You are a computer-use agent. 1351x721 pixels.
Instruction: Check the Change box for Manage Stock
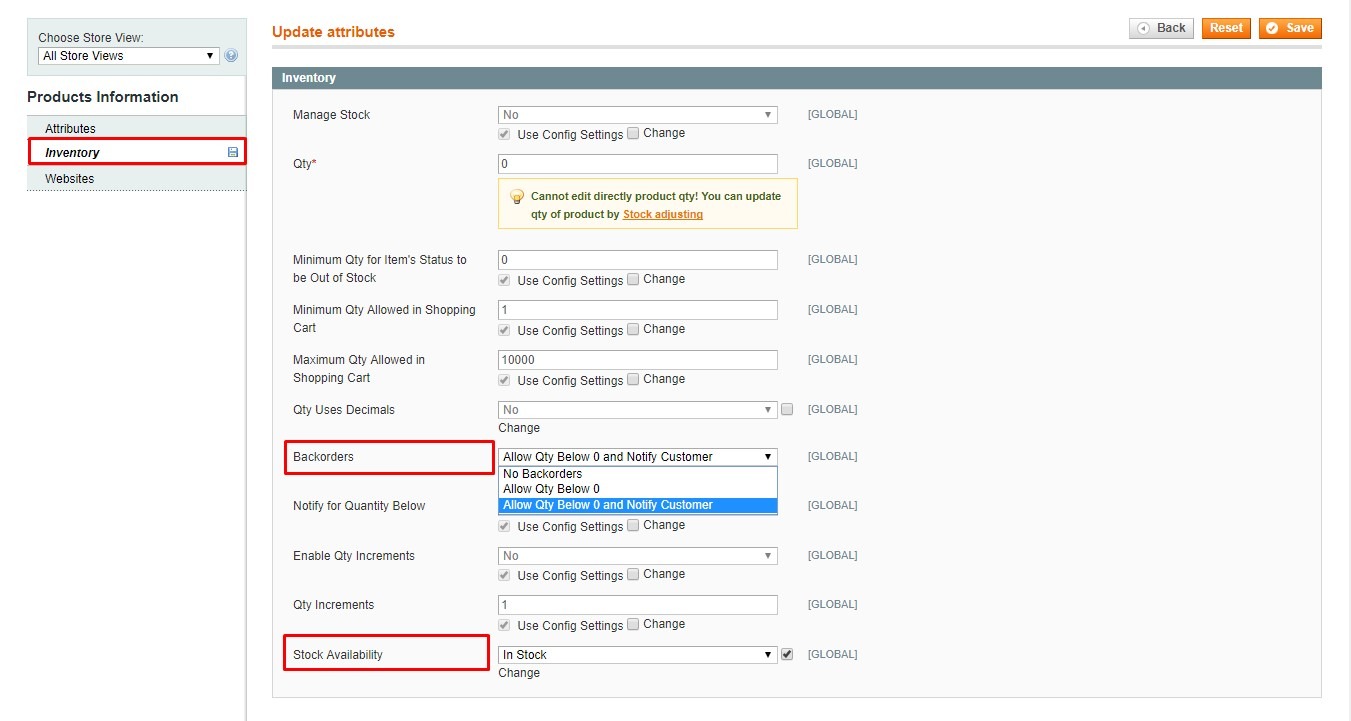633,133
